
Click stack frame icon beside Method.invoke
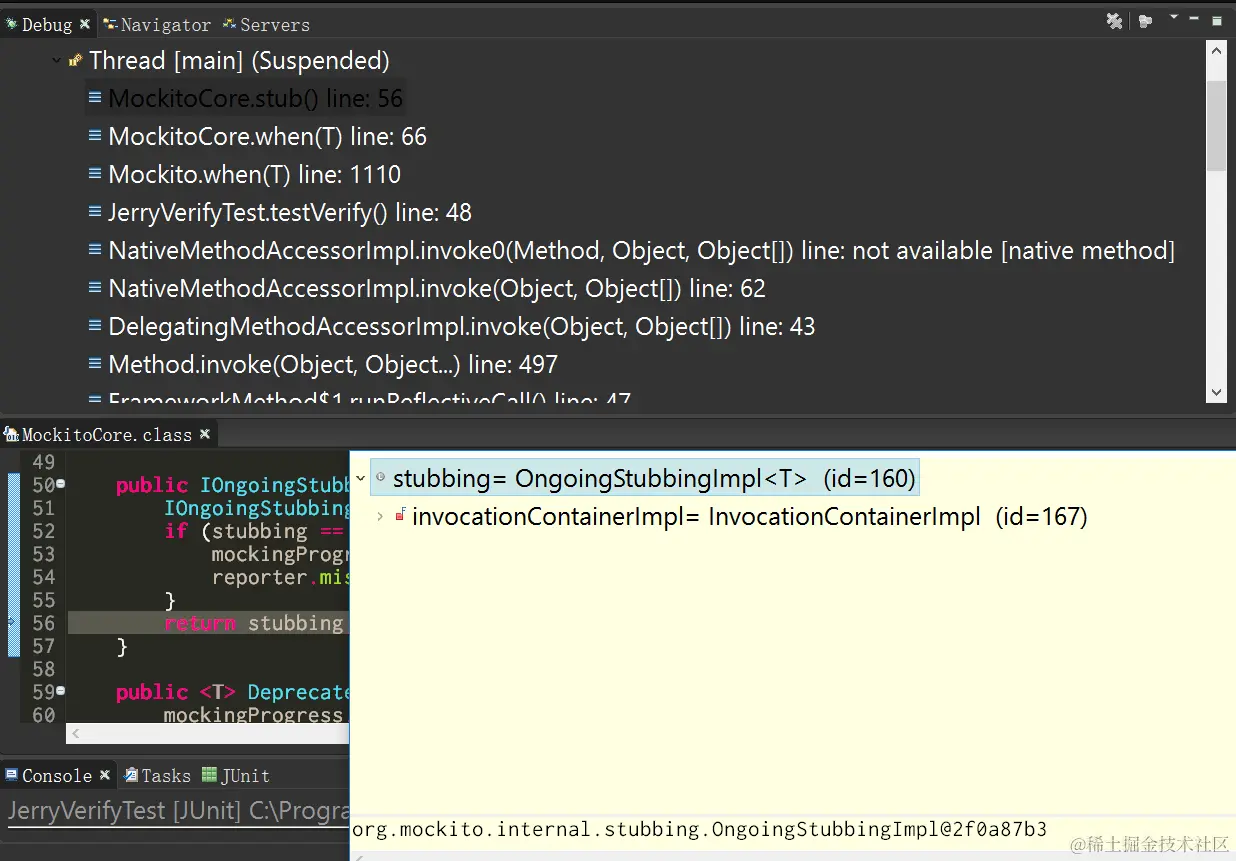pyautogui.click(x=95, y=364)
